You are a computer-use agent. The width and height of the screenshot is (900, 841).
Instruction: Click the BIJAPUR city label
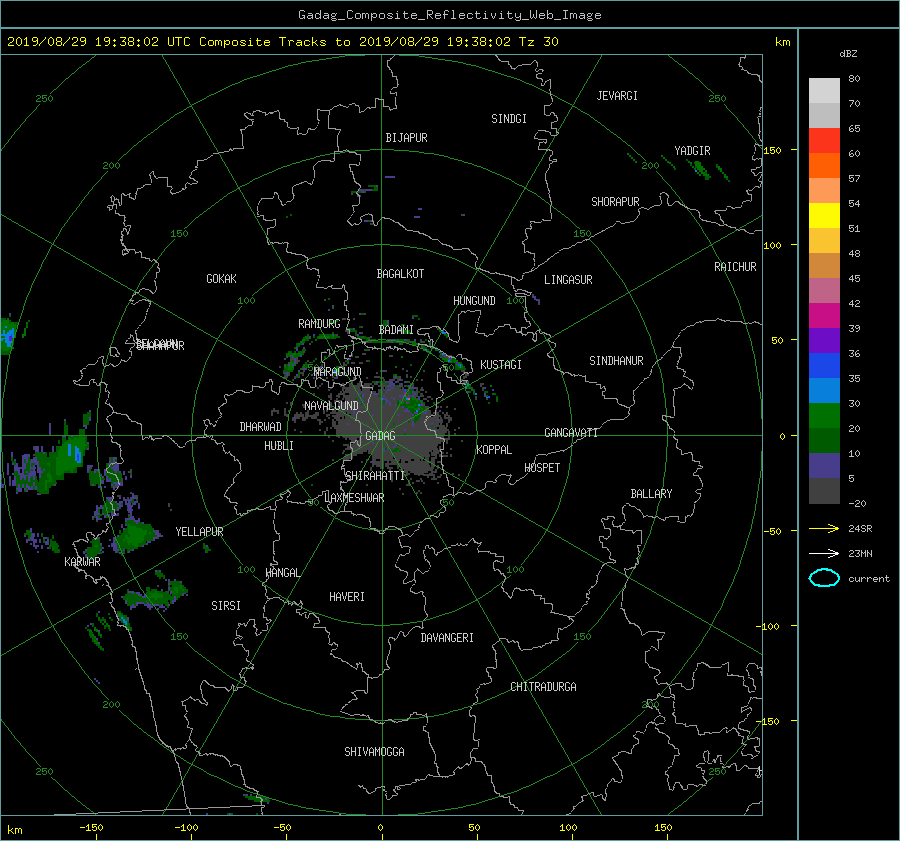[x=406, y=138]
